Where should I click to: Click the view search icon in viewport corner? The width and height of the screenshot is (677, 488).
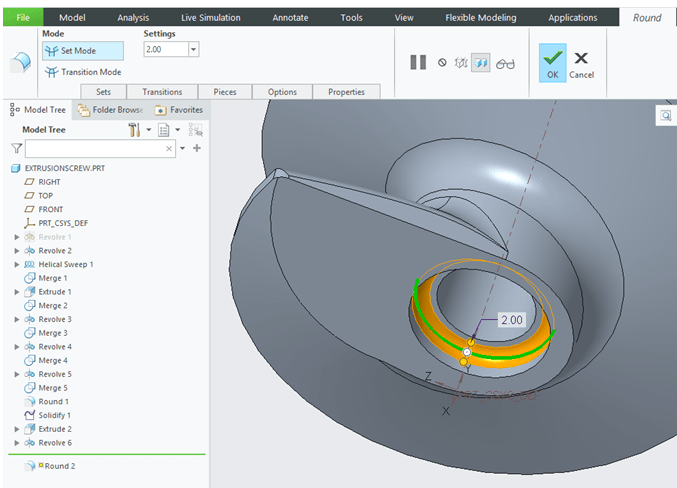[664, 116]
